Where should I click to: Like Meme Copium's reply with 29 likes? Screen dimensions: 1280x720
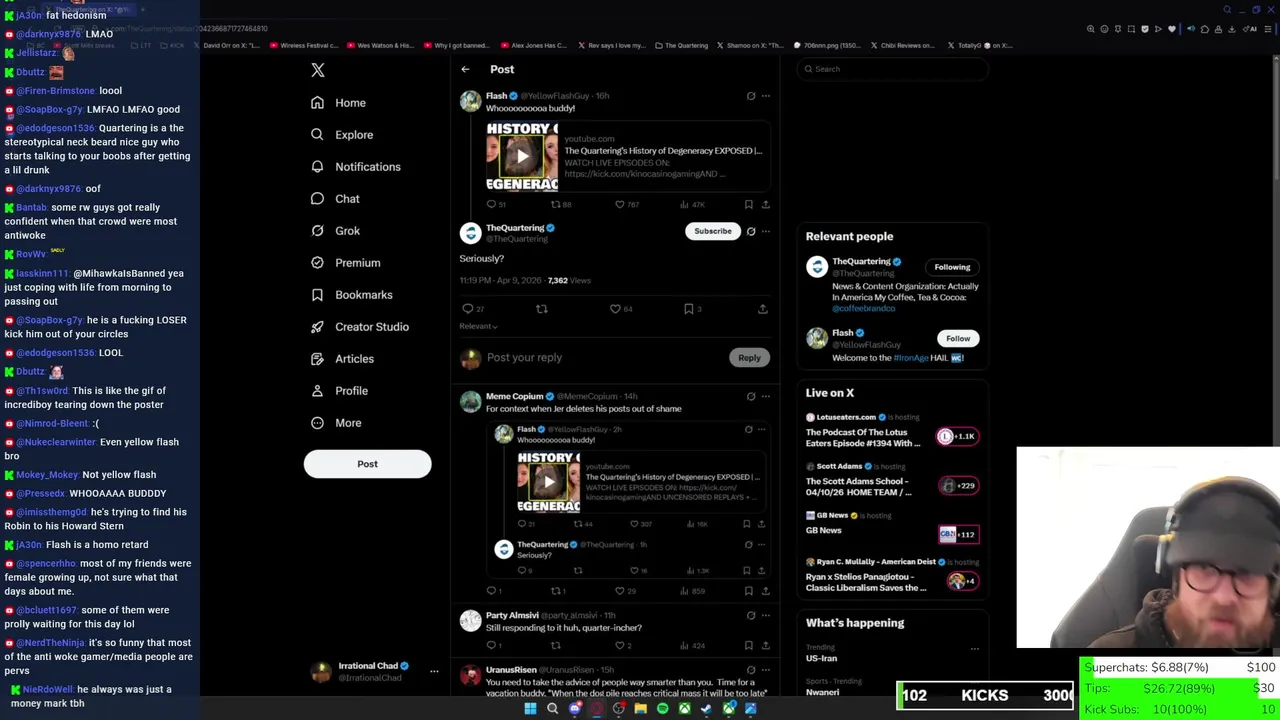pyautogui.click(x=625, y=591)
